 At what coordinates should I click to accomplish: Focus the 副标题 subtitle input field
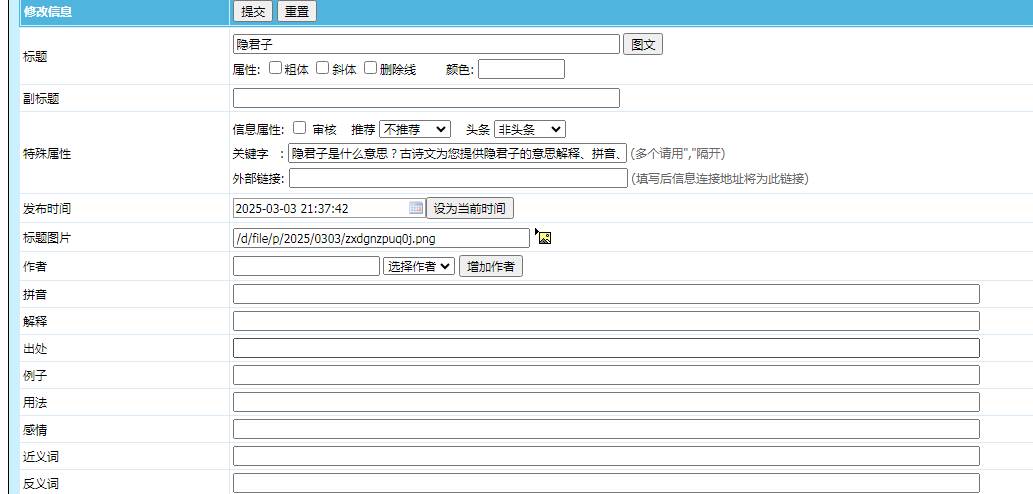426,98
